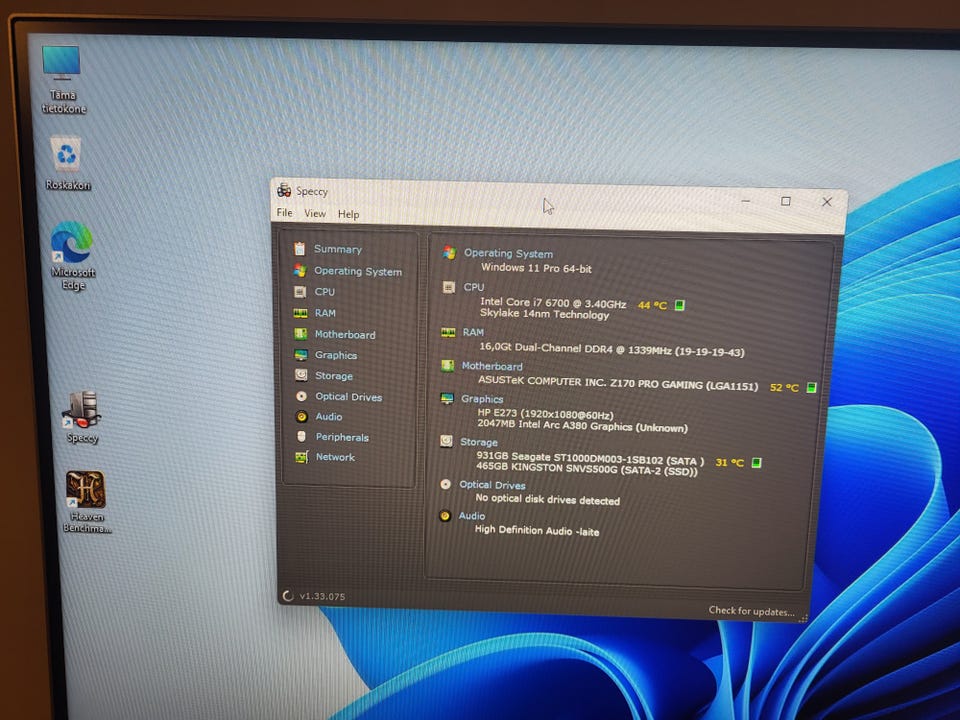Open the File menu
The height and width of the screenshot is (720, 960).
point(285,212)
